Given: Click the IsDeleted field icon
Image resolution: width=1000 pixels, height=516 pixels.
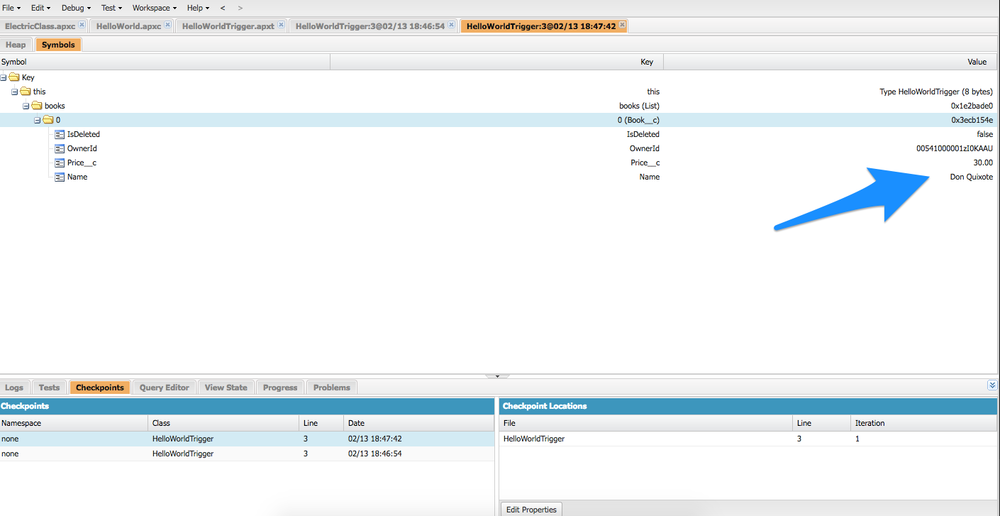Looking at the screenshot, I should 59,135.
